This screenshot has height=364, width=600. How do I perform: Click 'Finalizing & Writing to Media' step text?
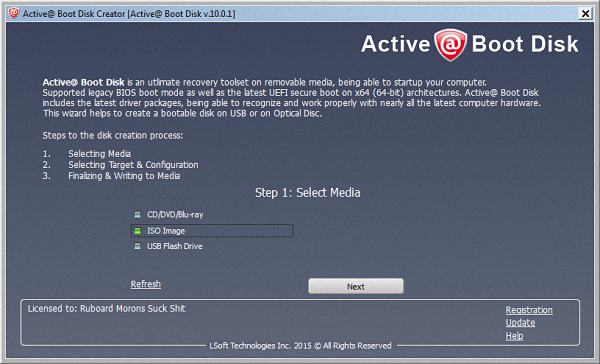coord(124,176)
